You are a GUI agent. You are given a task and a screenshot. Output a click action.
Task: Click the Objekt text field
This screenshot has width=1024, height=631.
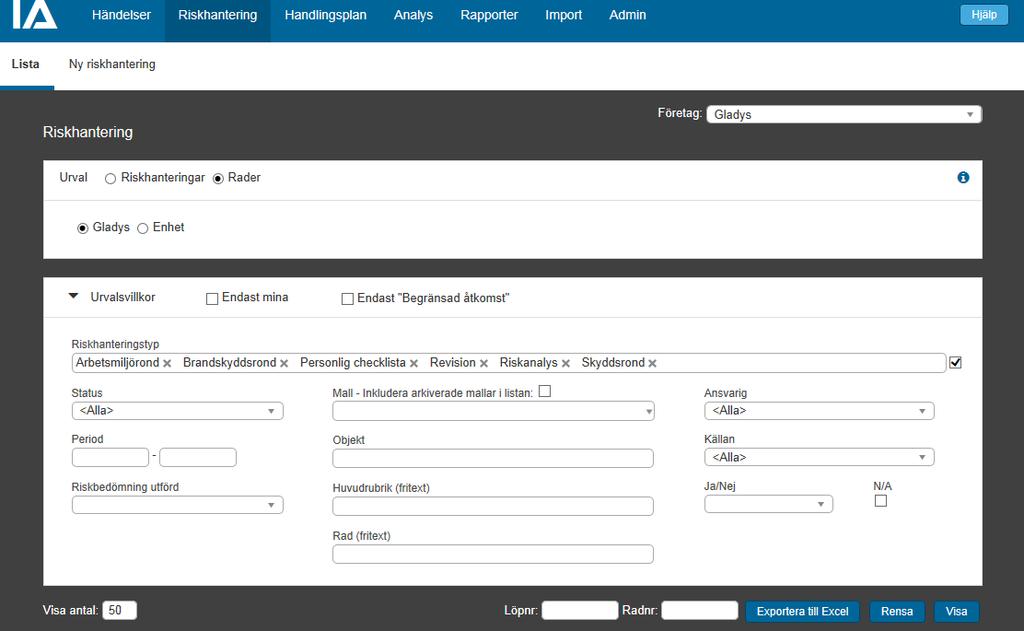[x=493, y=458]
